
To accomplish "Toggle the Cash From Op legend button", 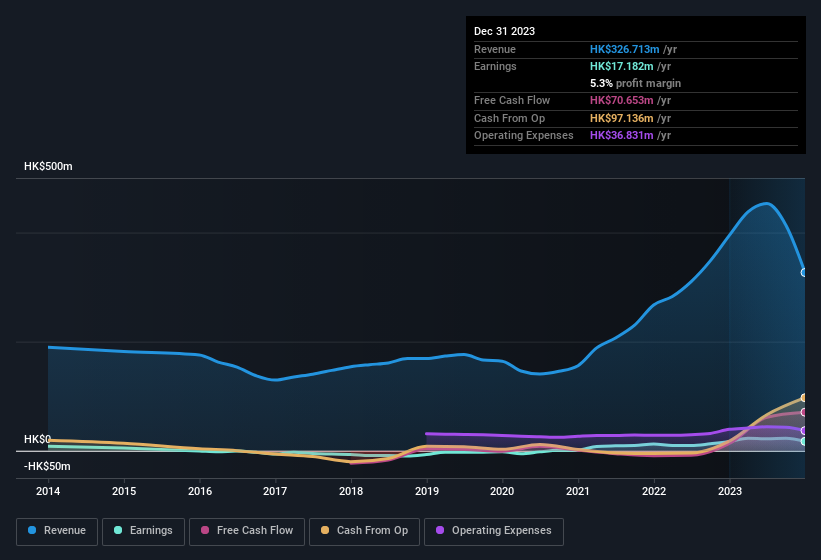I will point(364,531).
